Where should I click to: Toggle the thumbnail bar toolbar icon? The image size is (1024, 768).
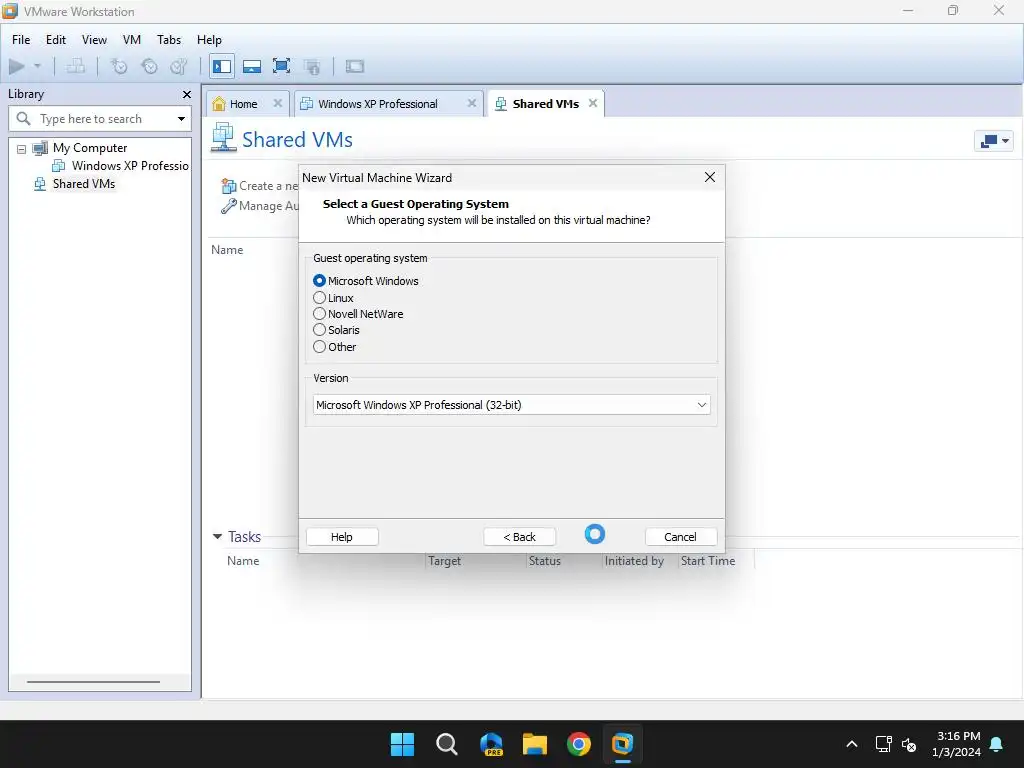tap(252, 66)
